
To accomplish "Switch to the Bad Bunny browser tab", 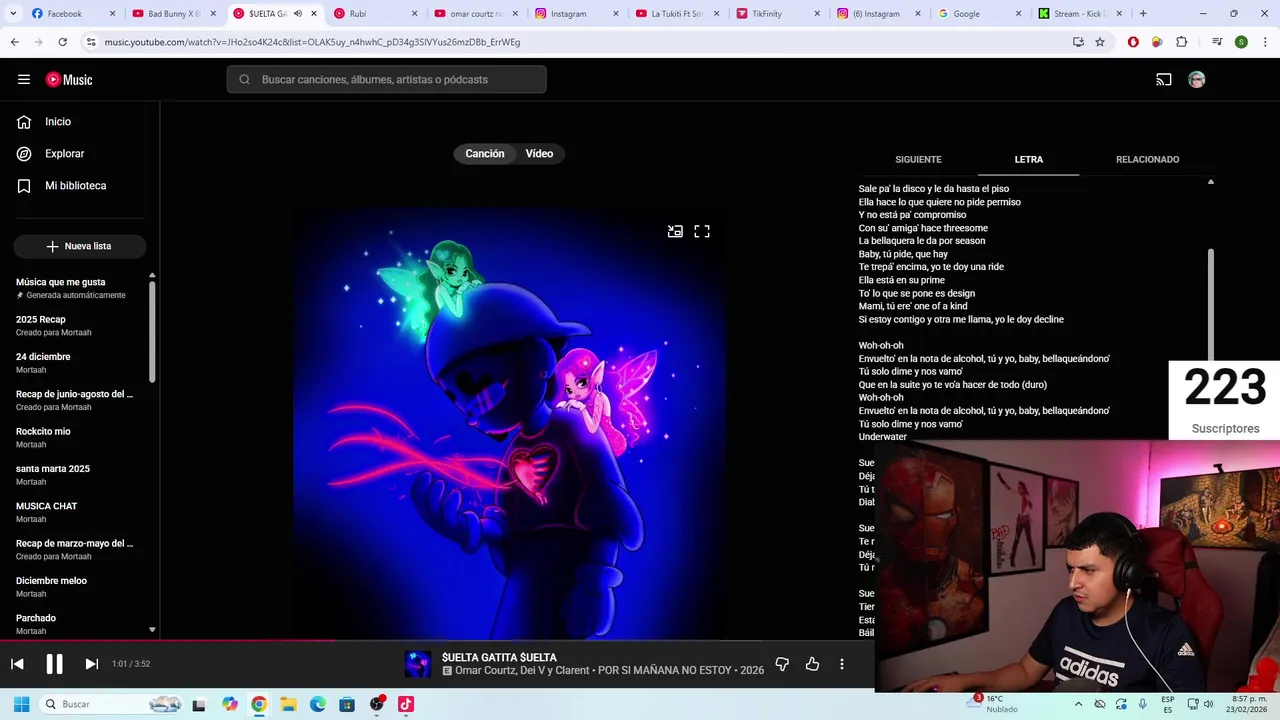I will pyautogui.click(x=172, y=14).
